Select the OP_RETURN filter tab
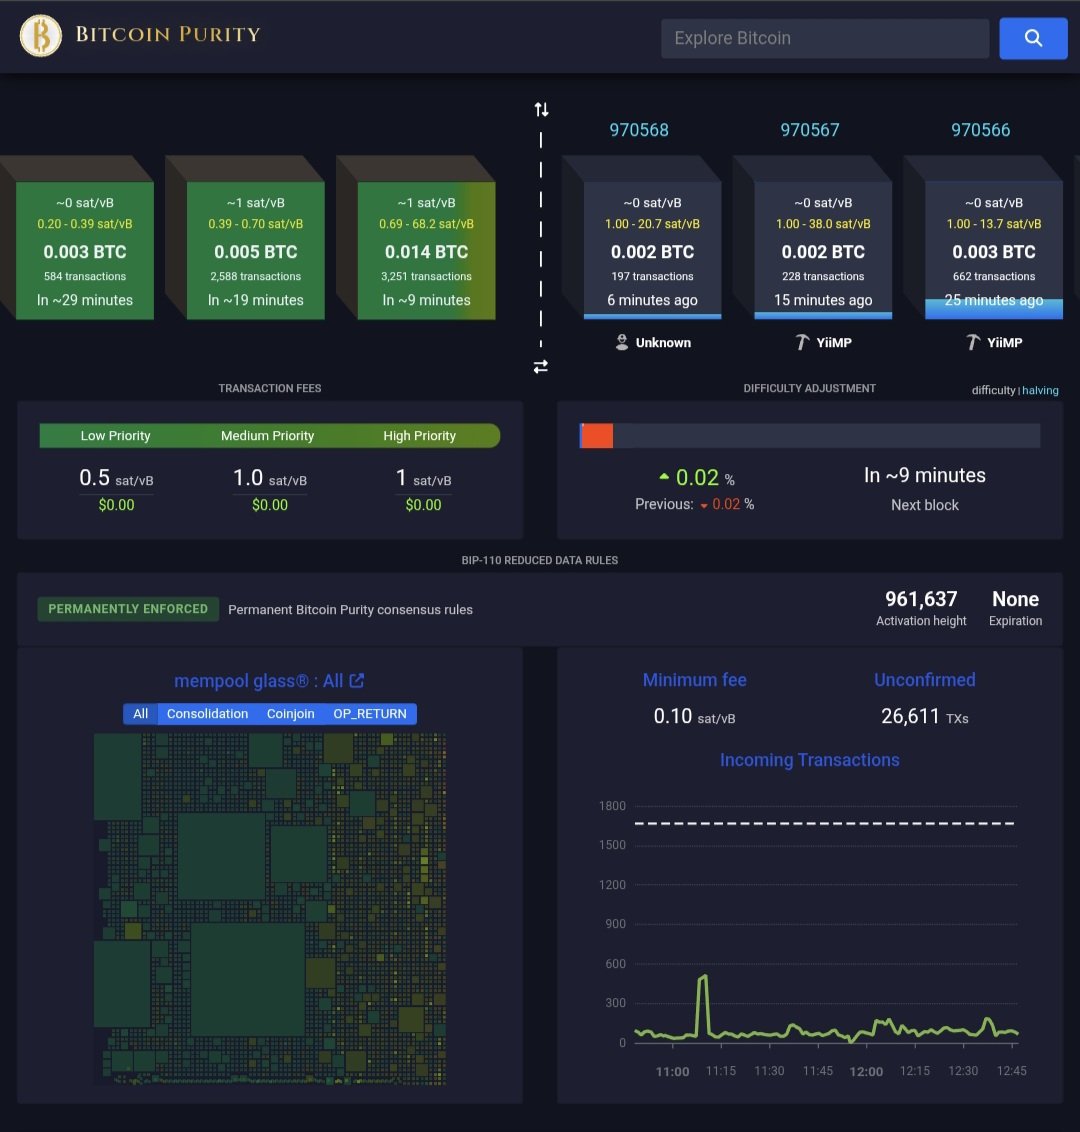 pos(370,713)
